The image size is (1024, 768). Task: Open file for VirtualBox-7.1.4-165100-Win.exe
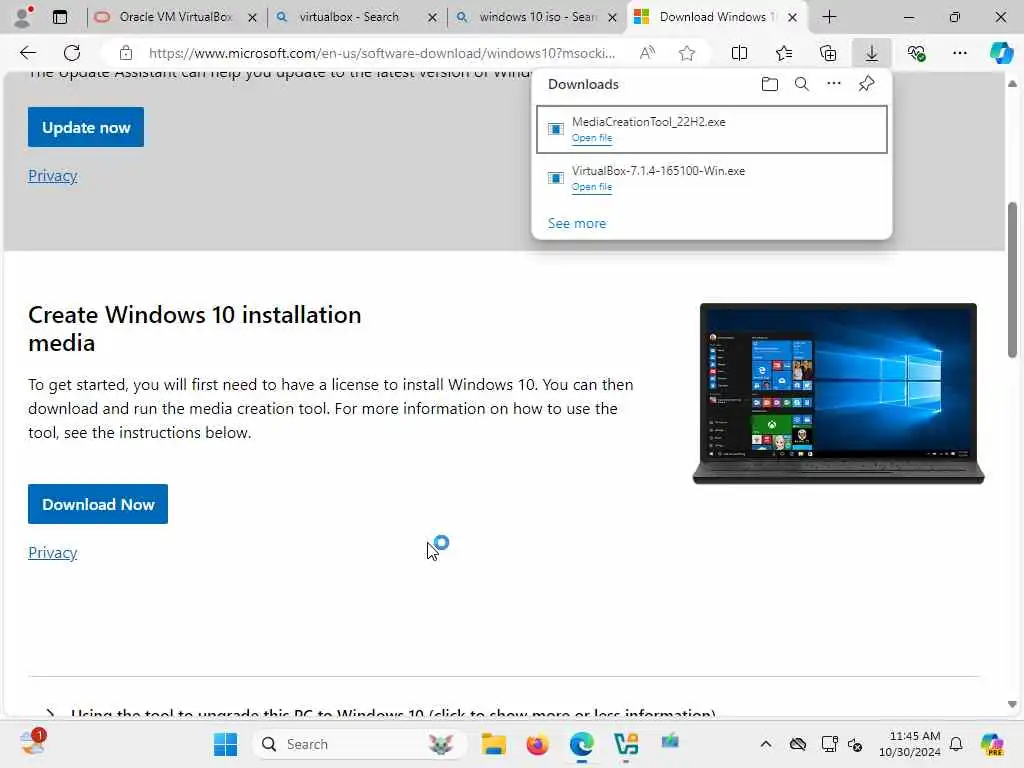pos(592,187)
